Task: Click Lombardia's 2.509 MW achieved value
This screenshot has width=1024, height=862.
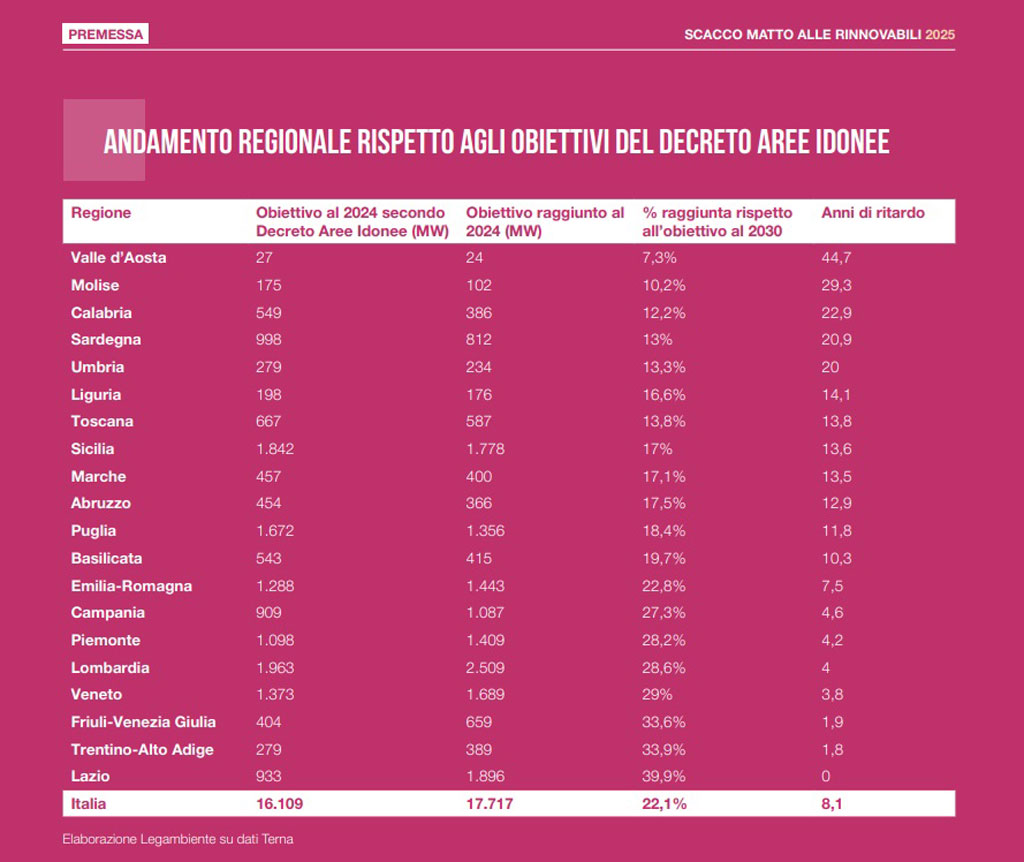Action: point(485,668)
